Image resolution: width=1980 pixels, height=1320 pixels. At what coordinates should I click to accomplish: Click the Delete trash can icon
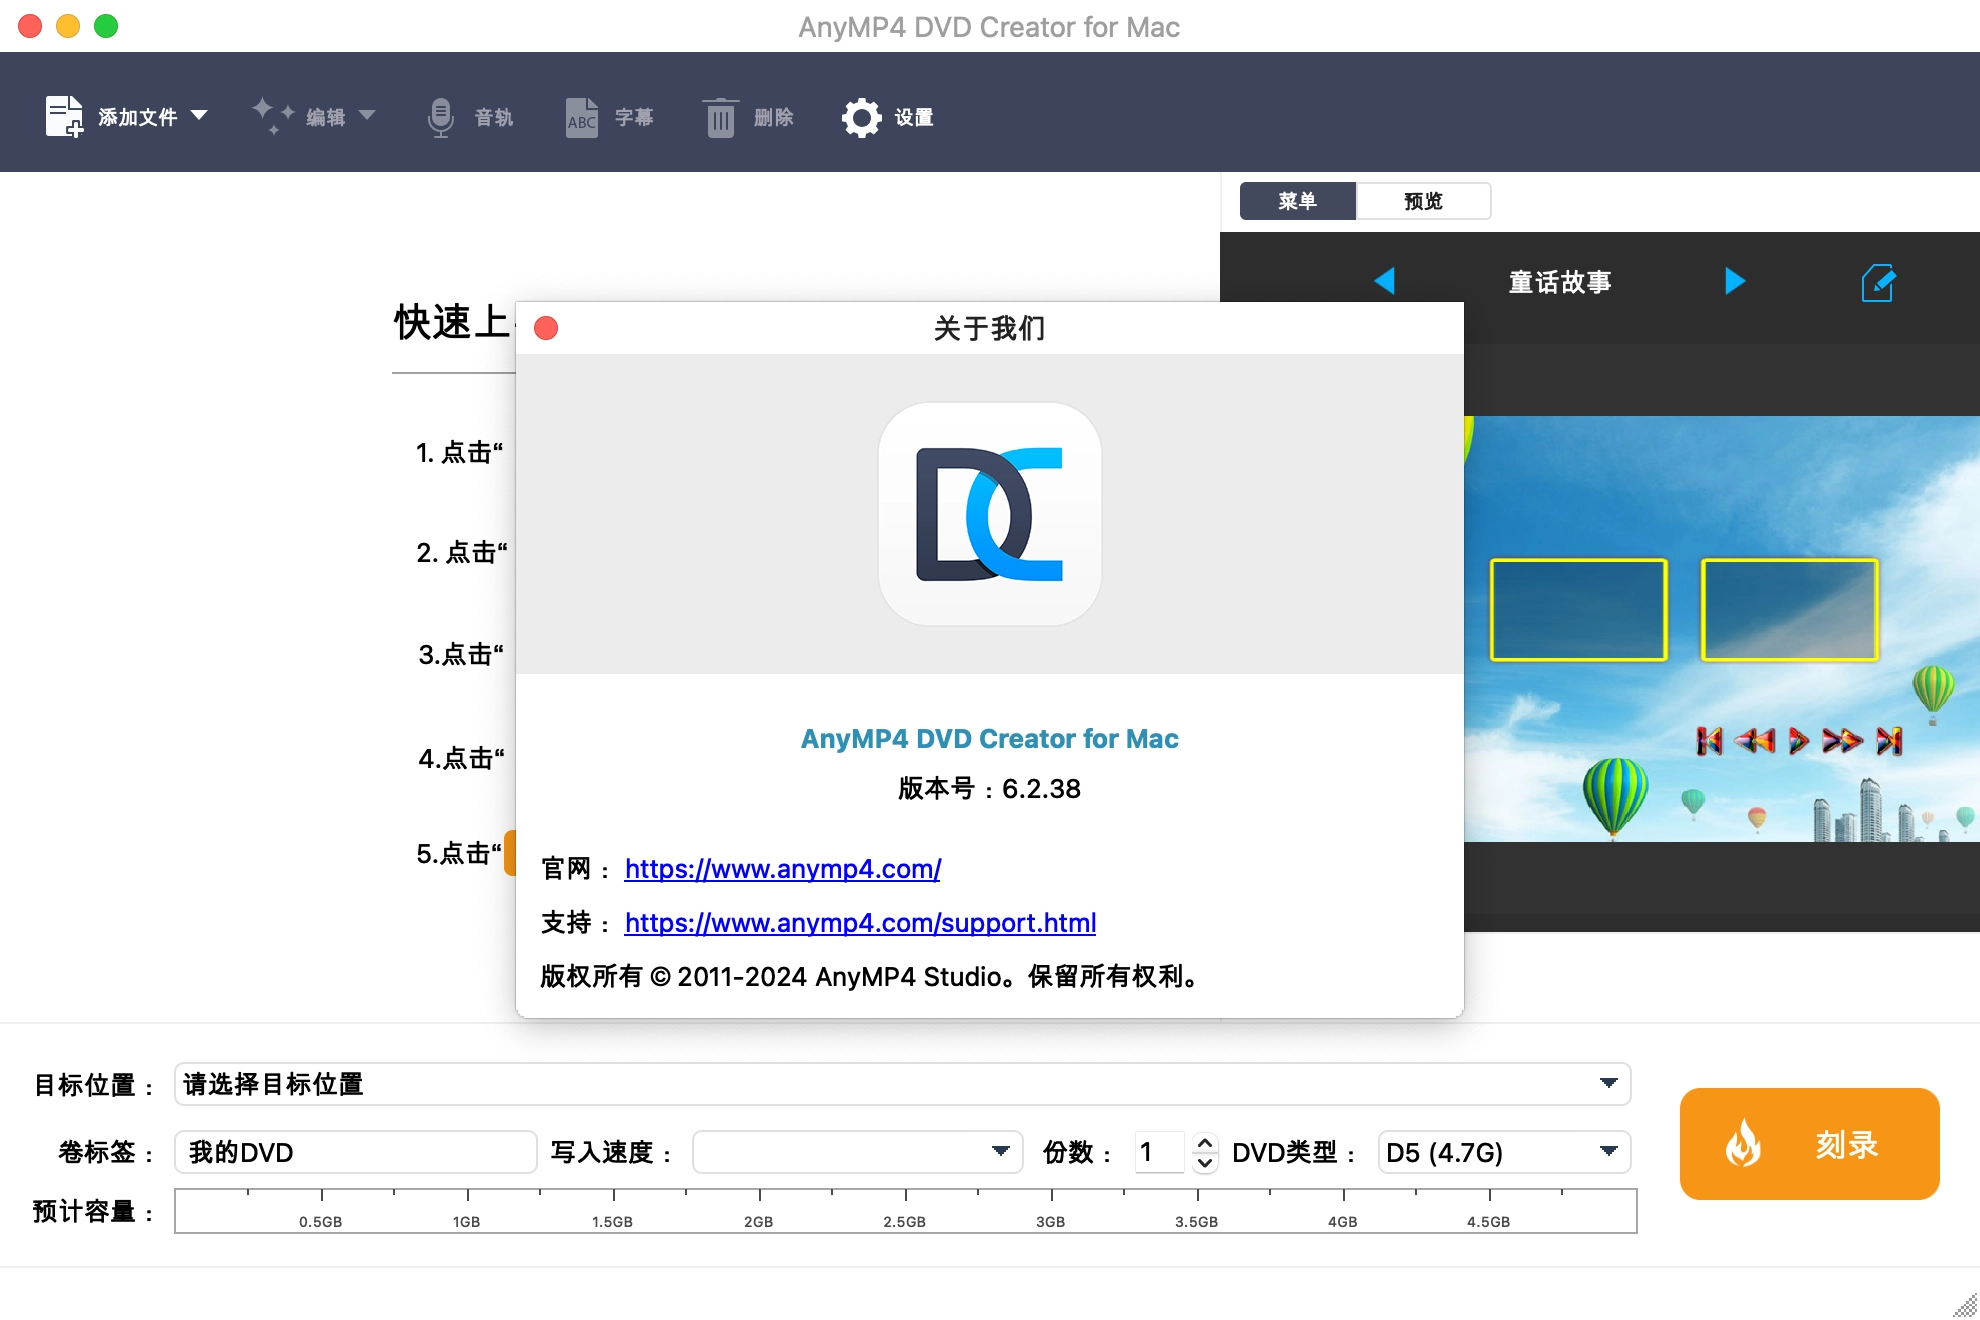(720, 118)
